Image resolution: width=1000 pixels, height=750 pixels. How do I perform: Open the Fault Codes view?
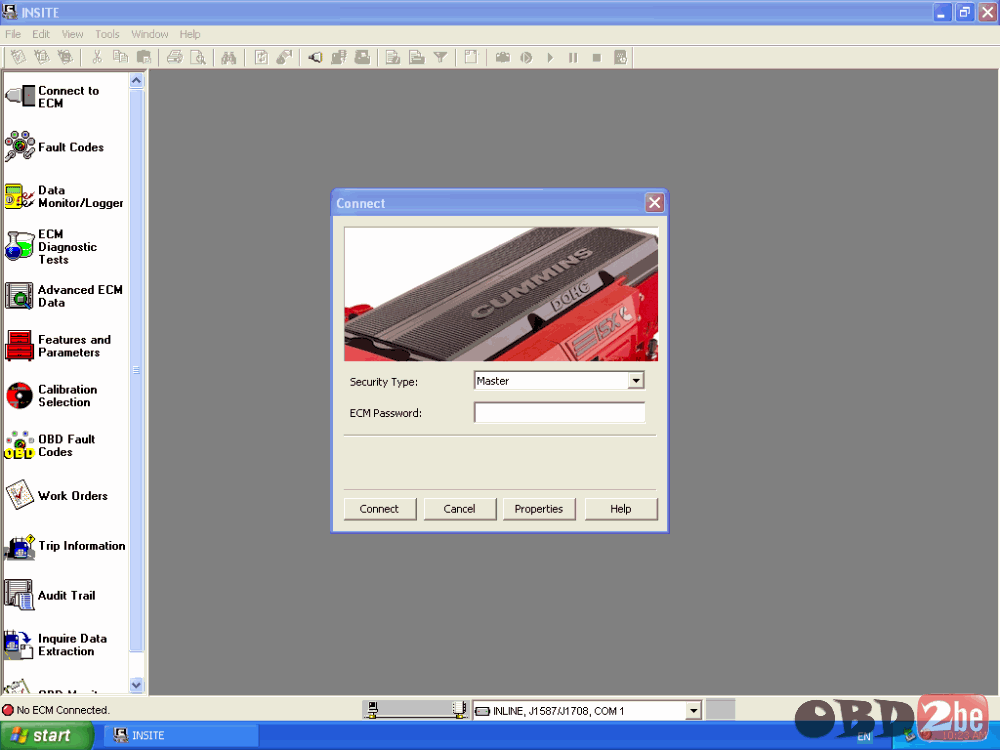pos(55,147)
